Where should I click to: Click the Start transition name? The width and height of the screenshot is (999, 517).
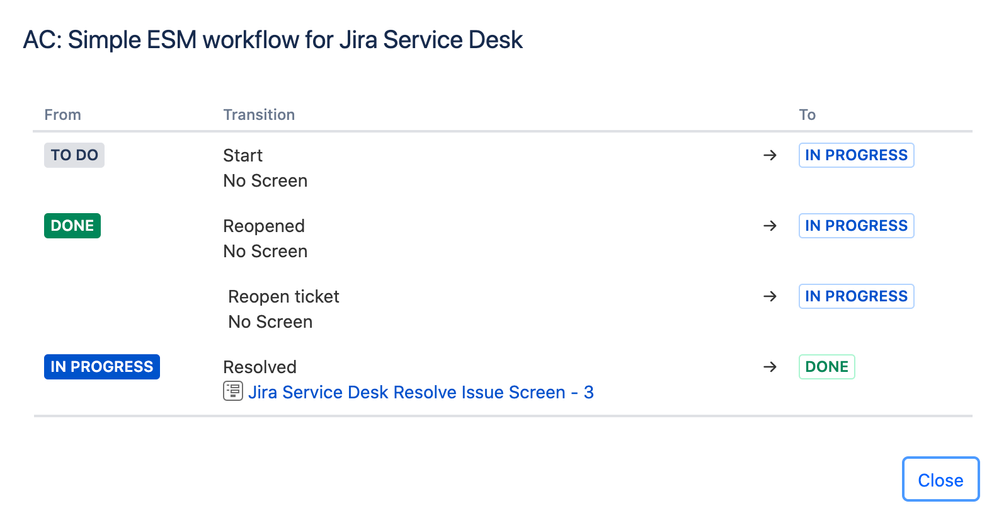click(243, 156)
